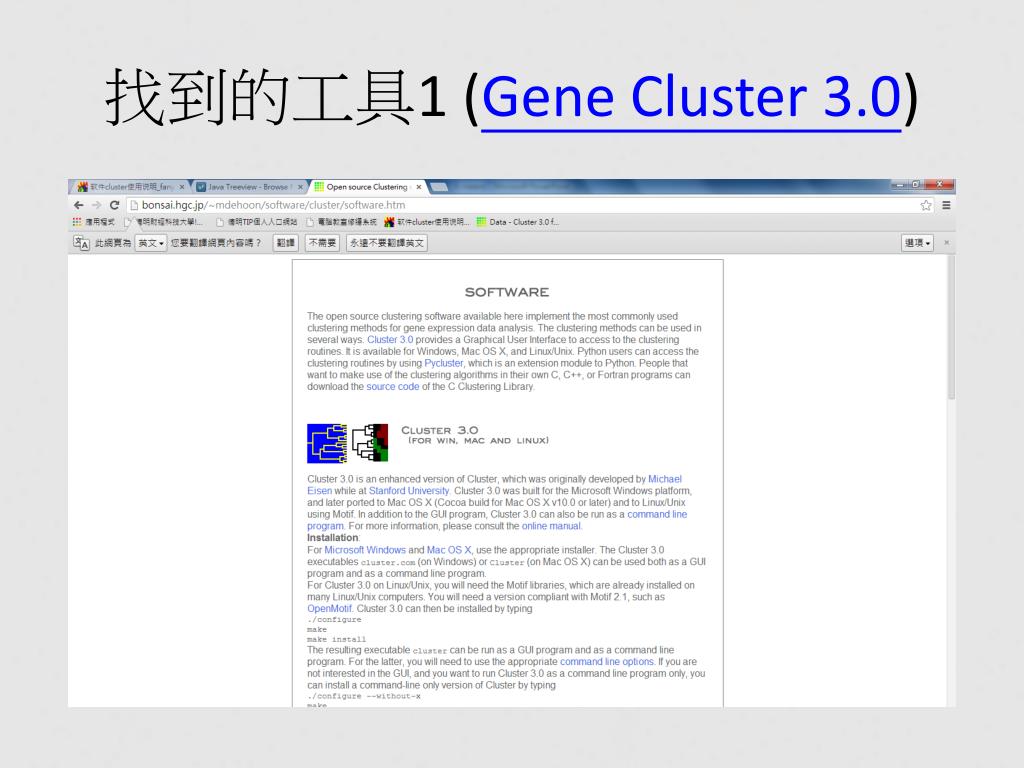Click the black-and-white TreeView heatmap logo
The width and height of the screenshot is (1024, 768).
pos(370,443)
